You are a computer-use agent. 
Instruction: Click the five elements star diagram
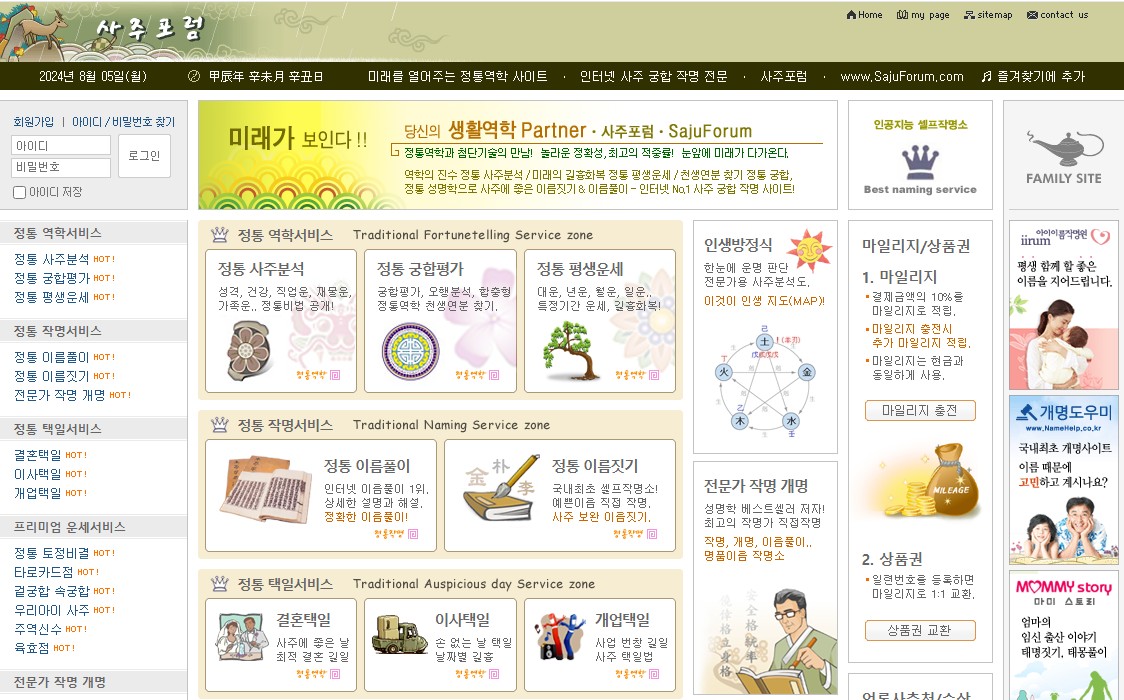(766, 380)
